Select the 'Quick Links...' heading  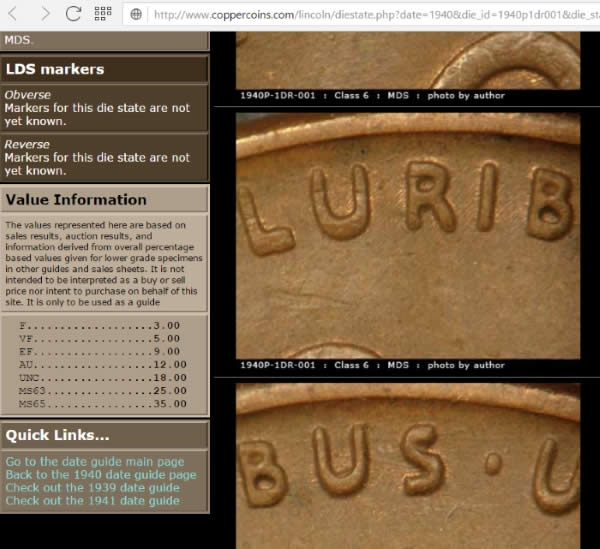click(x=57, y=435)
